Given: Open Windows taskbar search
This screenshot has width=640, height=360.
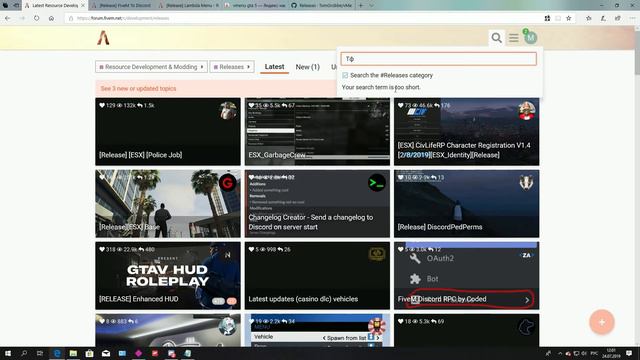Looking at the screenshot, I should [x=24, y=353].
